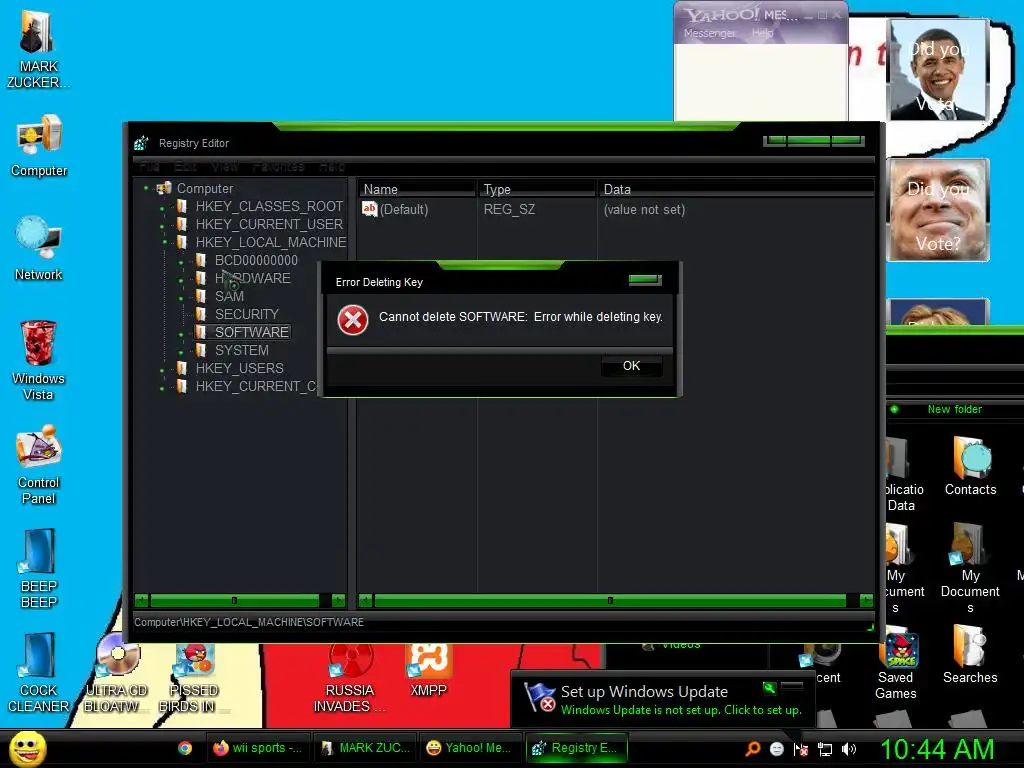Click the volume speaker tray icon
Screen dimensions: 1024x768
849,749
